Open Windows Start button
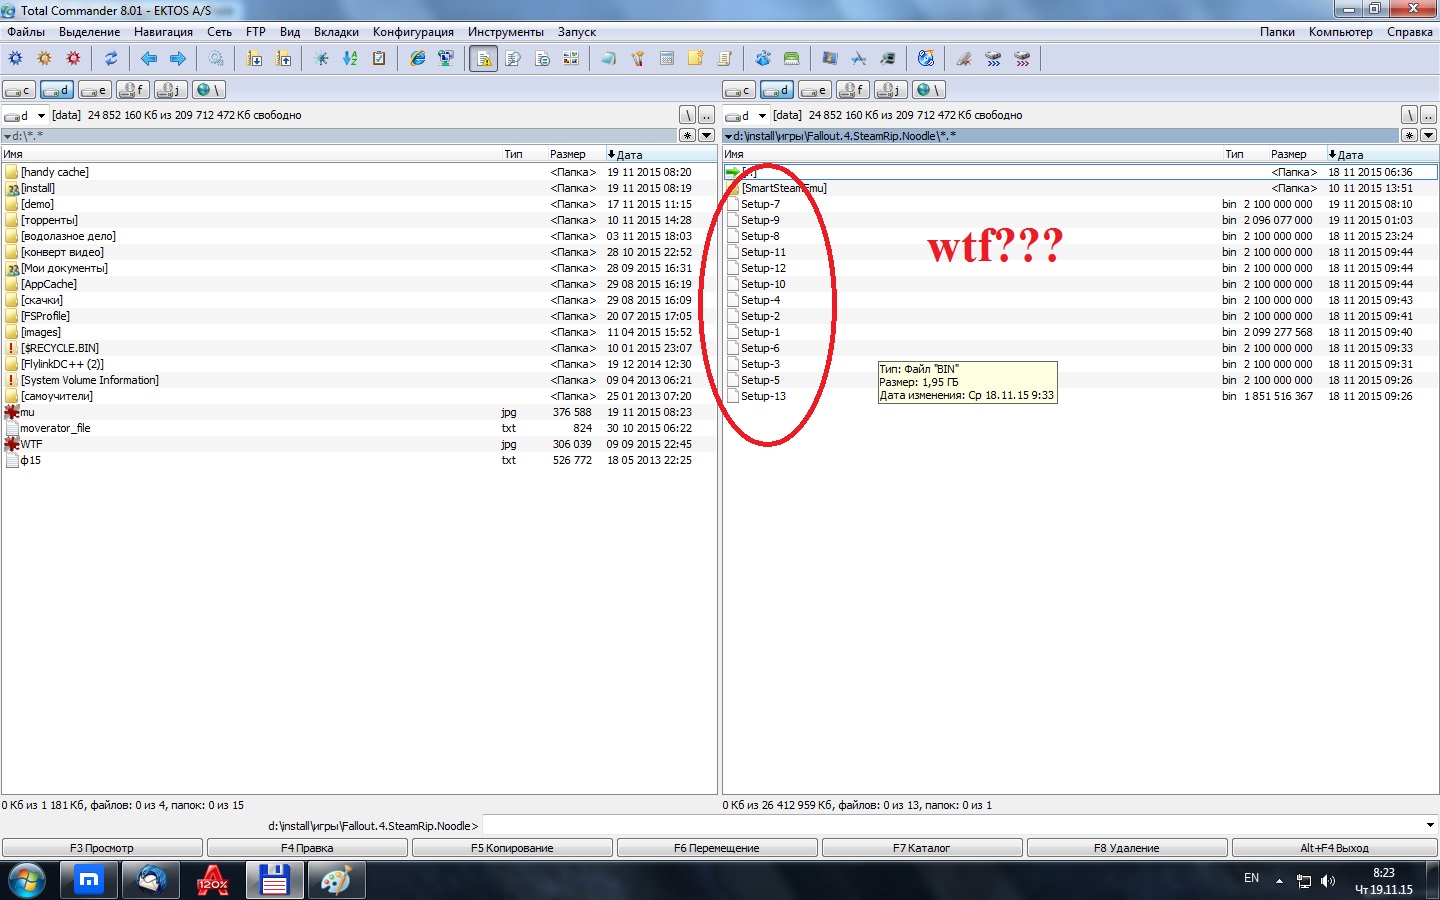The height and width of the screenshot is (900, 1440). pos(26,881)
